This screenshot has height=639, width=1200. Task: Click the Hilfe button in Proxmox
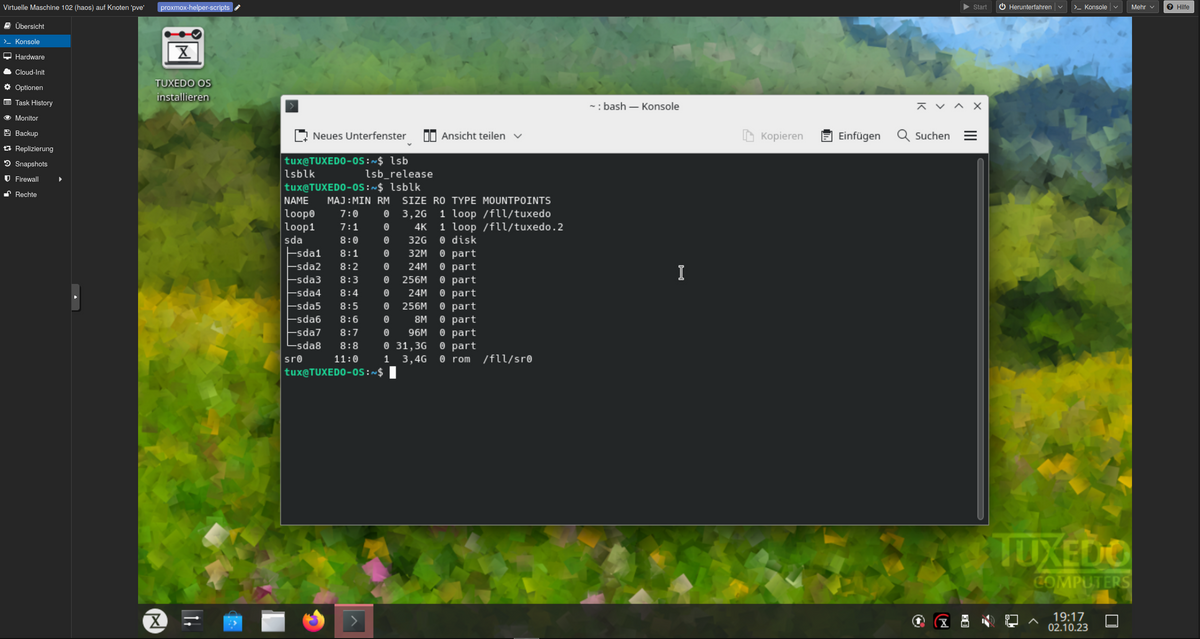[1177, 7]
